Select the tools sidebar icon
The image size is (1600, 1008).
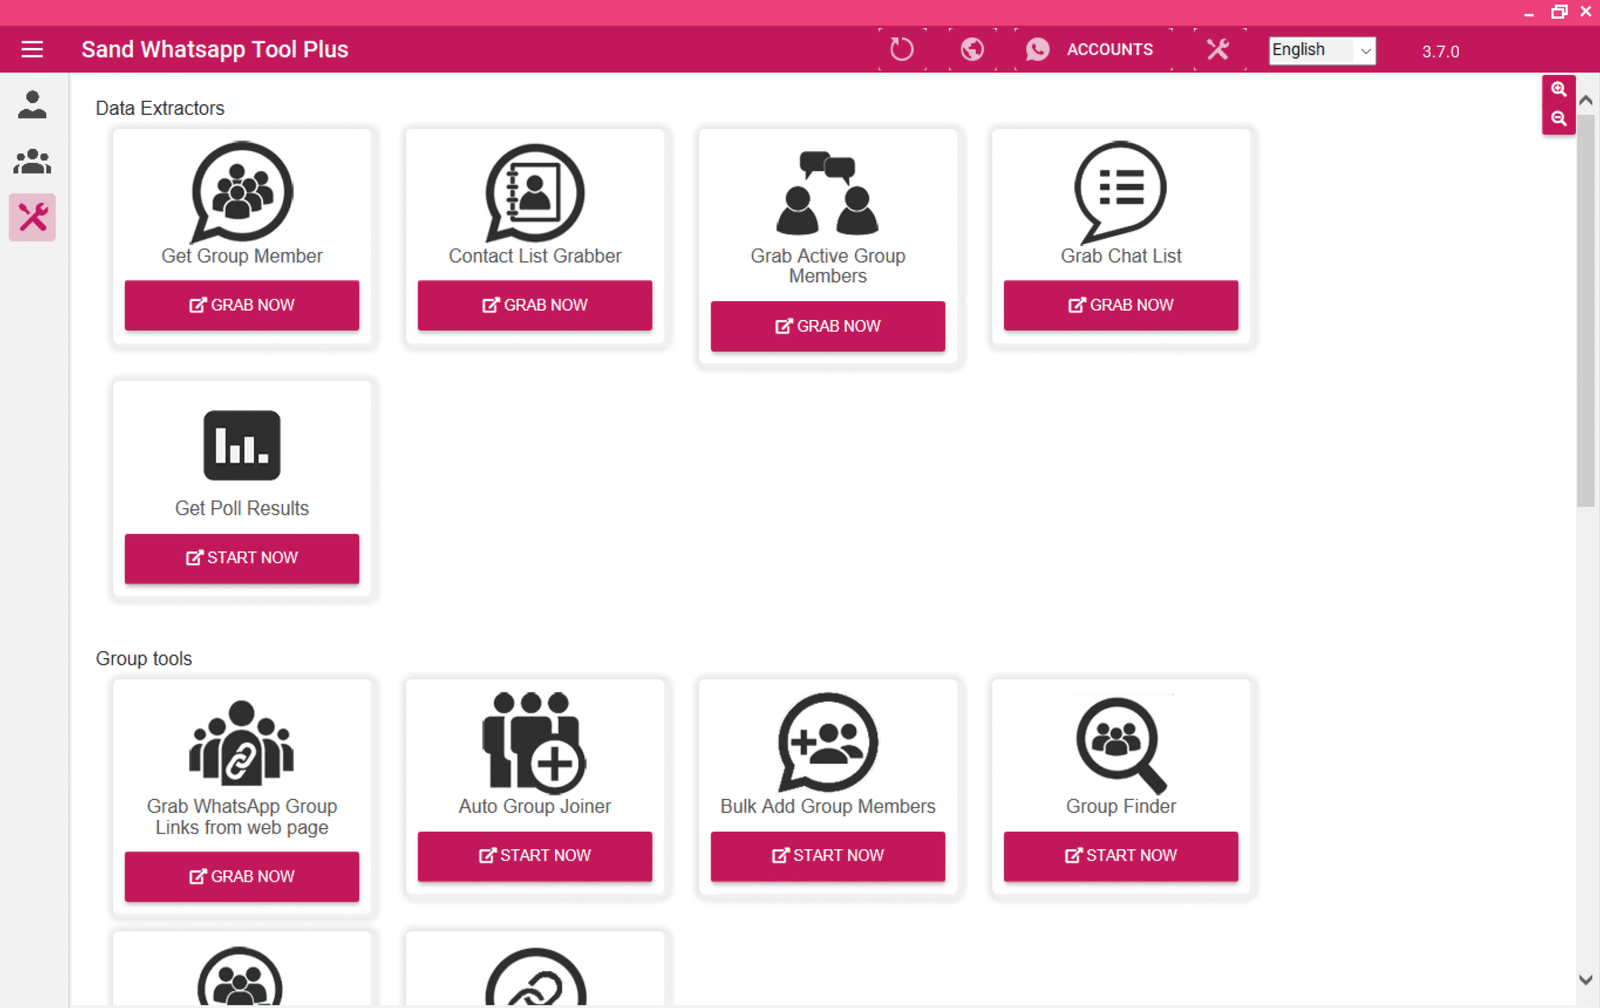click(x=32, y=217)
